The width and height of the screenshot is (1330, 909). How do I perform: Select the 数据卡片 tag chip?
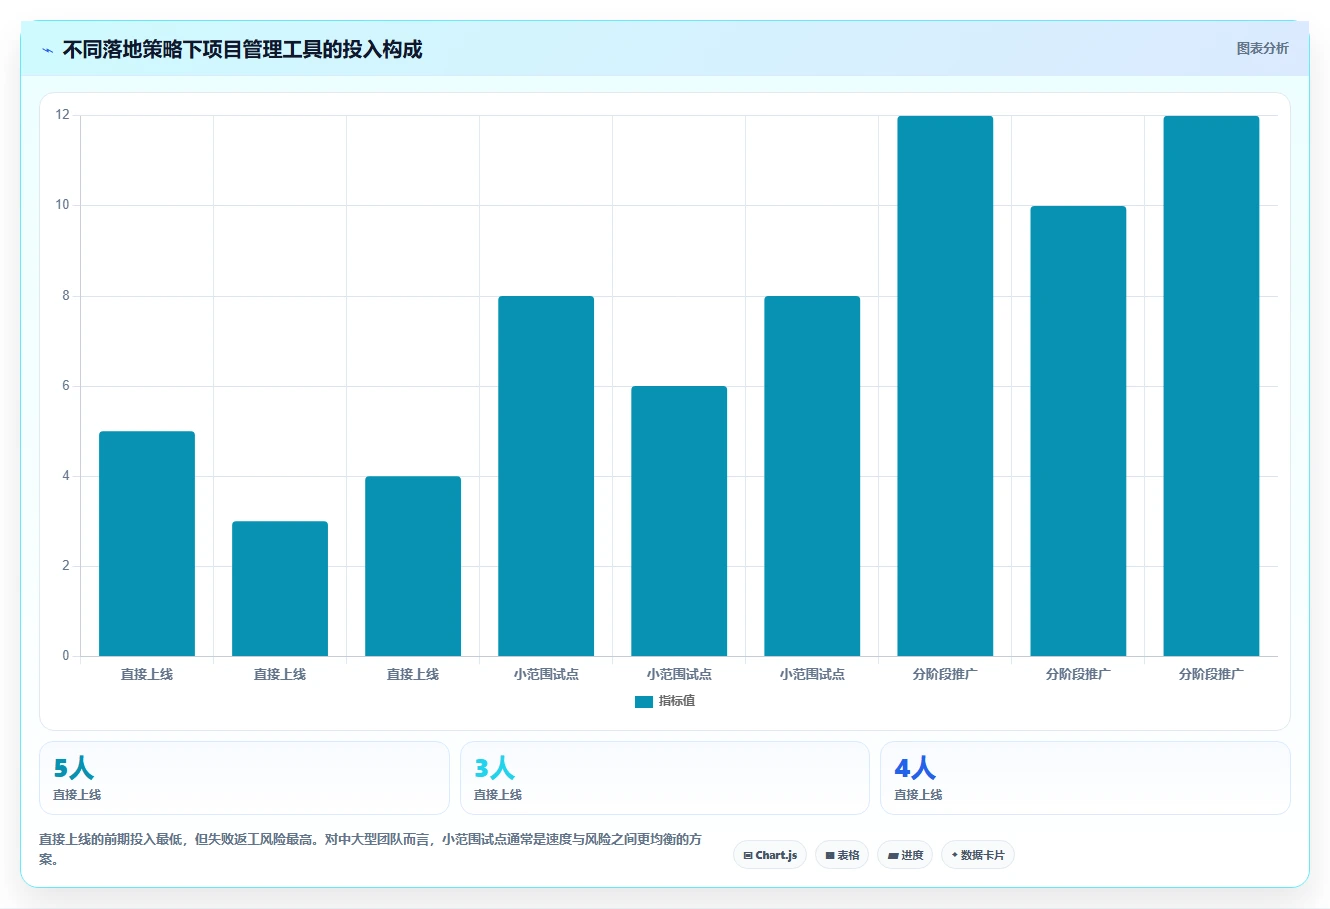pos(978,855)
